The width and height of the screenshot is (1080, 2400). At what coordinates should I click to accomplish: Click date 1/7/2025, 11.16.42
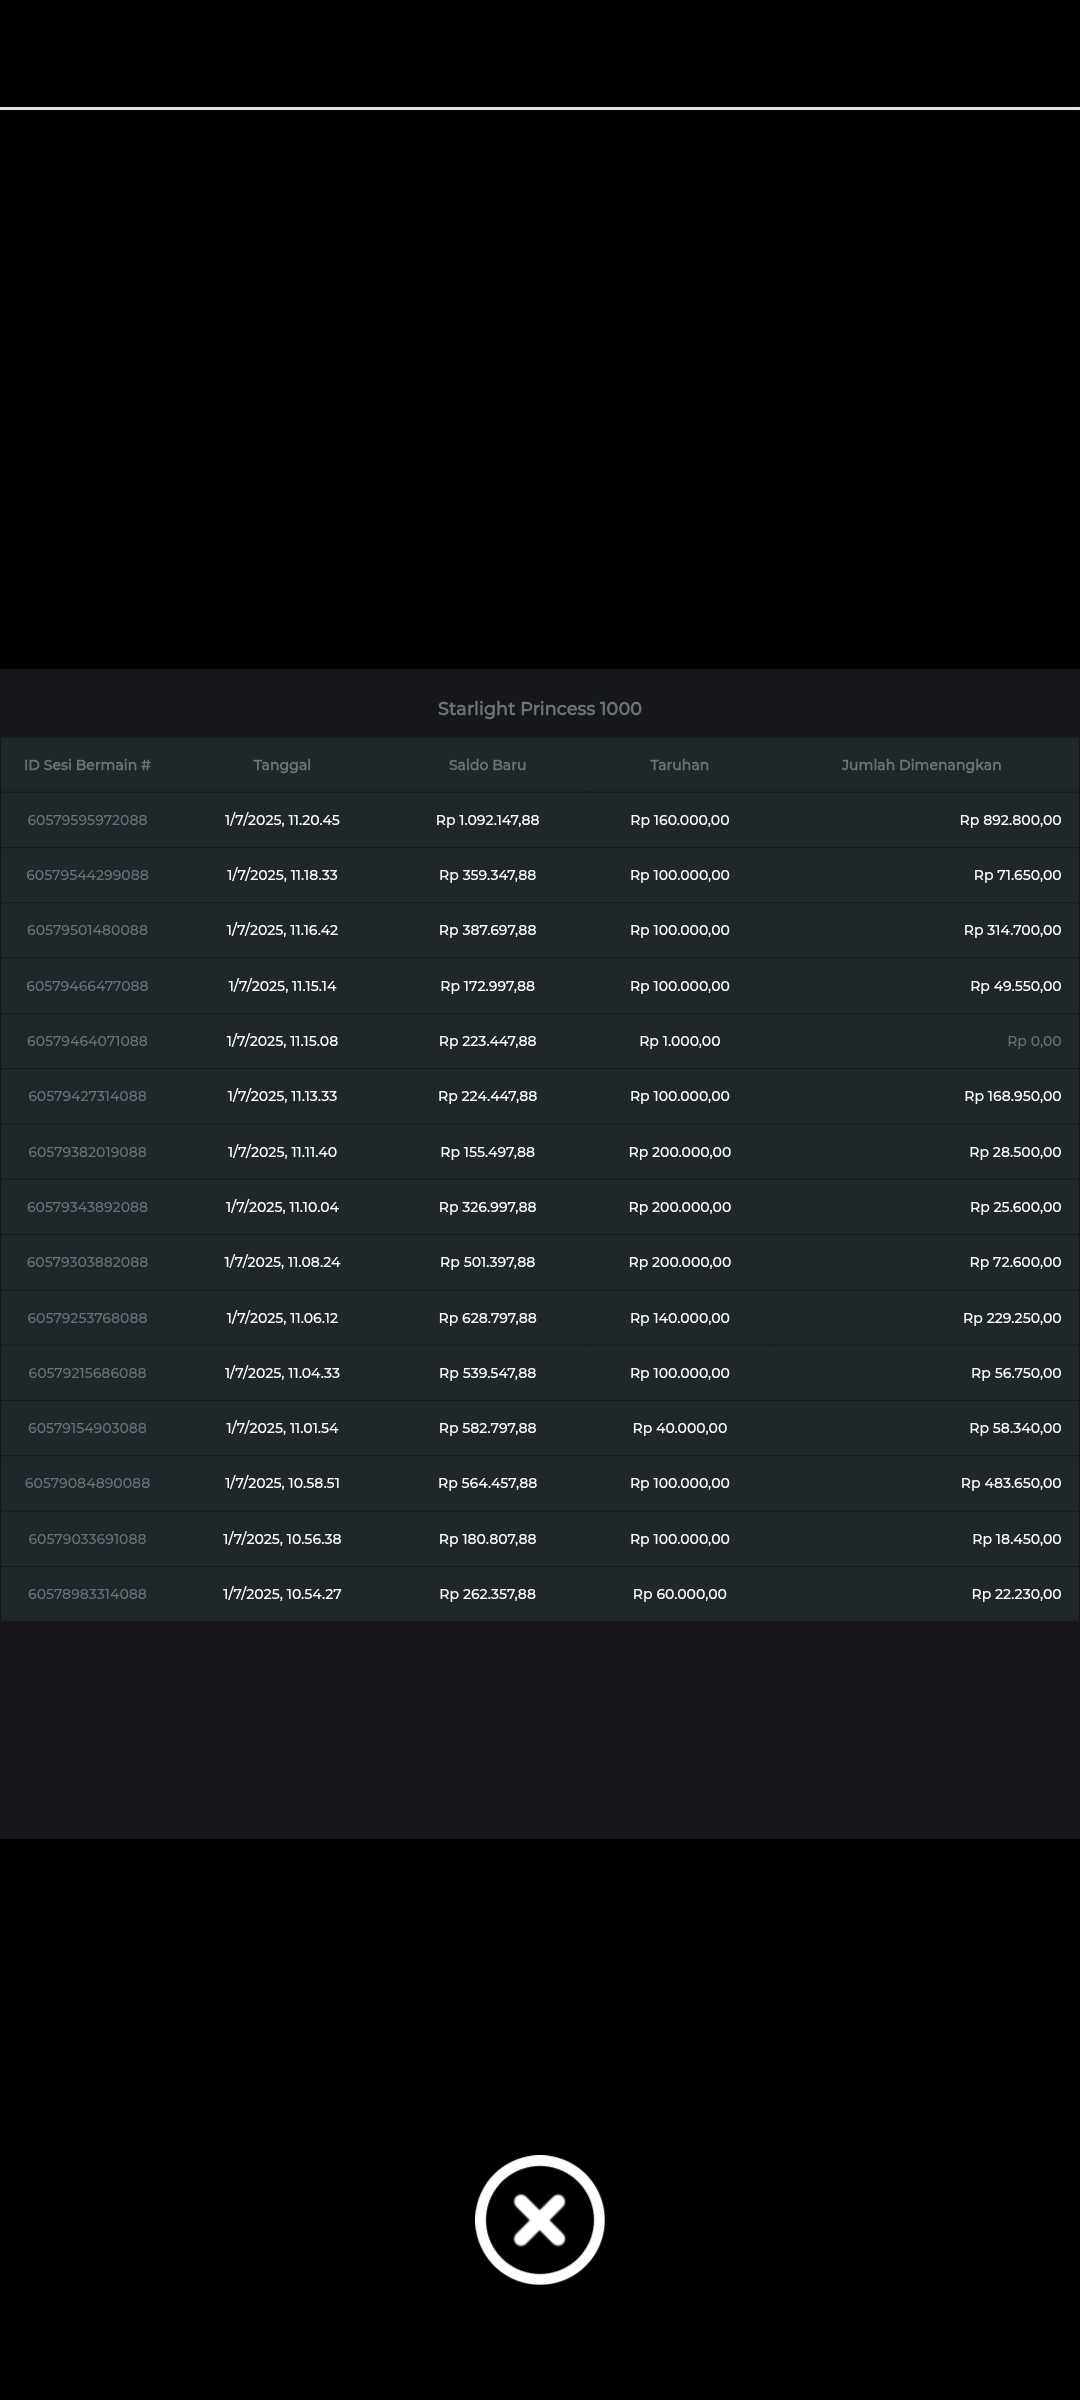tap(282, 930)
